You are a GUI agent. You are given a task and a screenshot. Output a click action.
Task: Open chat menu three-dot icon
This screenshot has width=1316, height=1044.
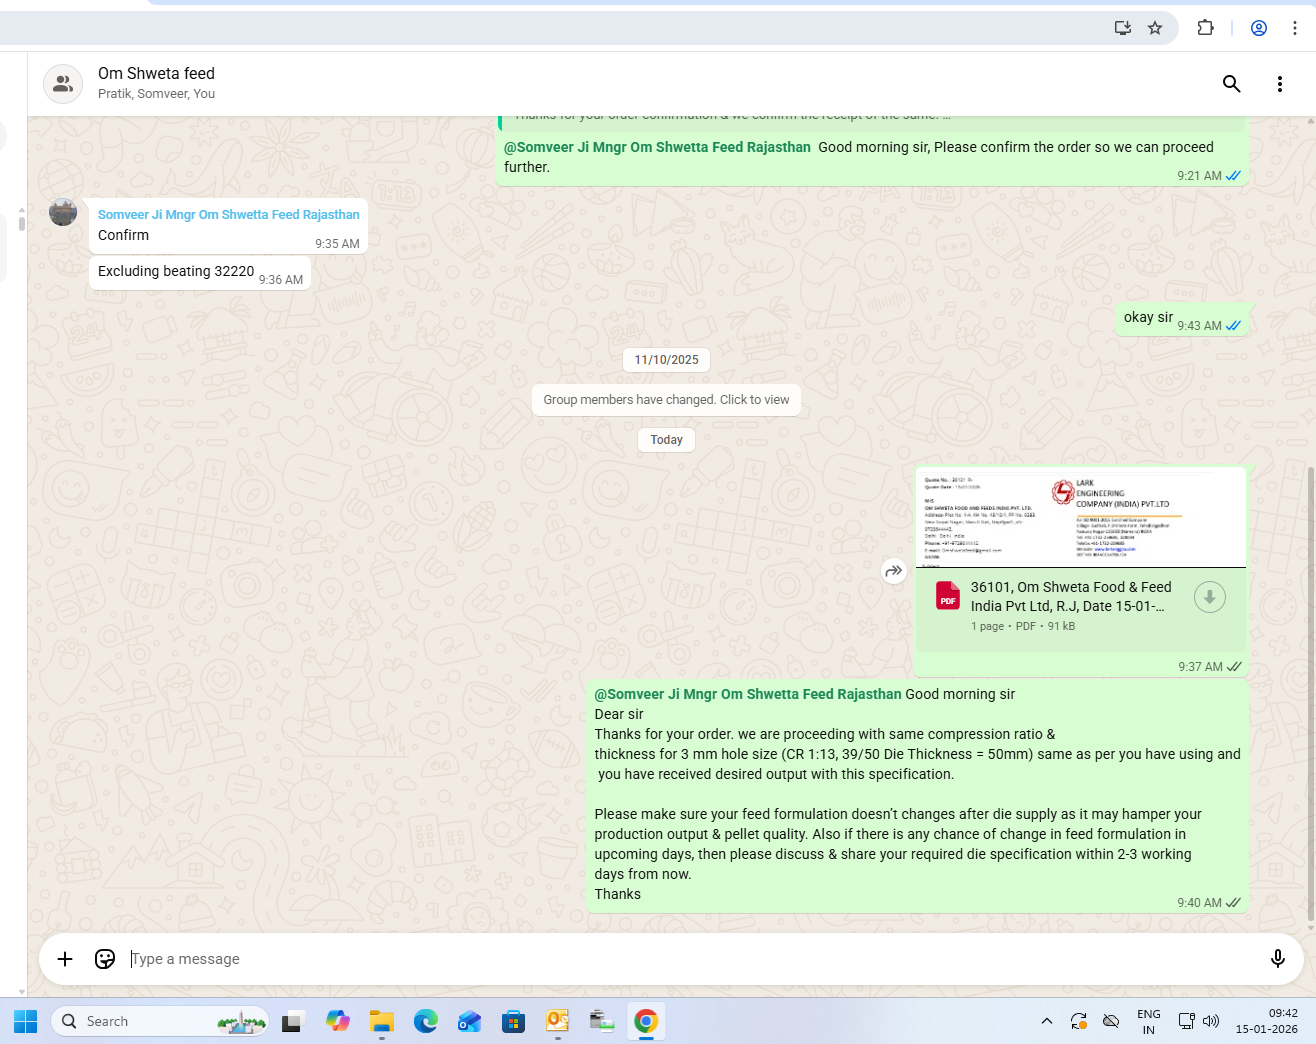1279,84
